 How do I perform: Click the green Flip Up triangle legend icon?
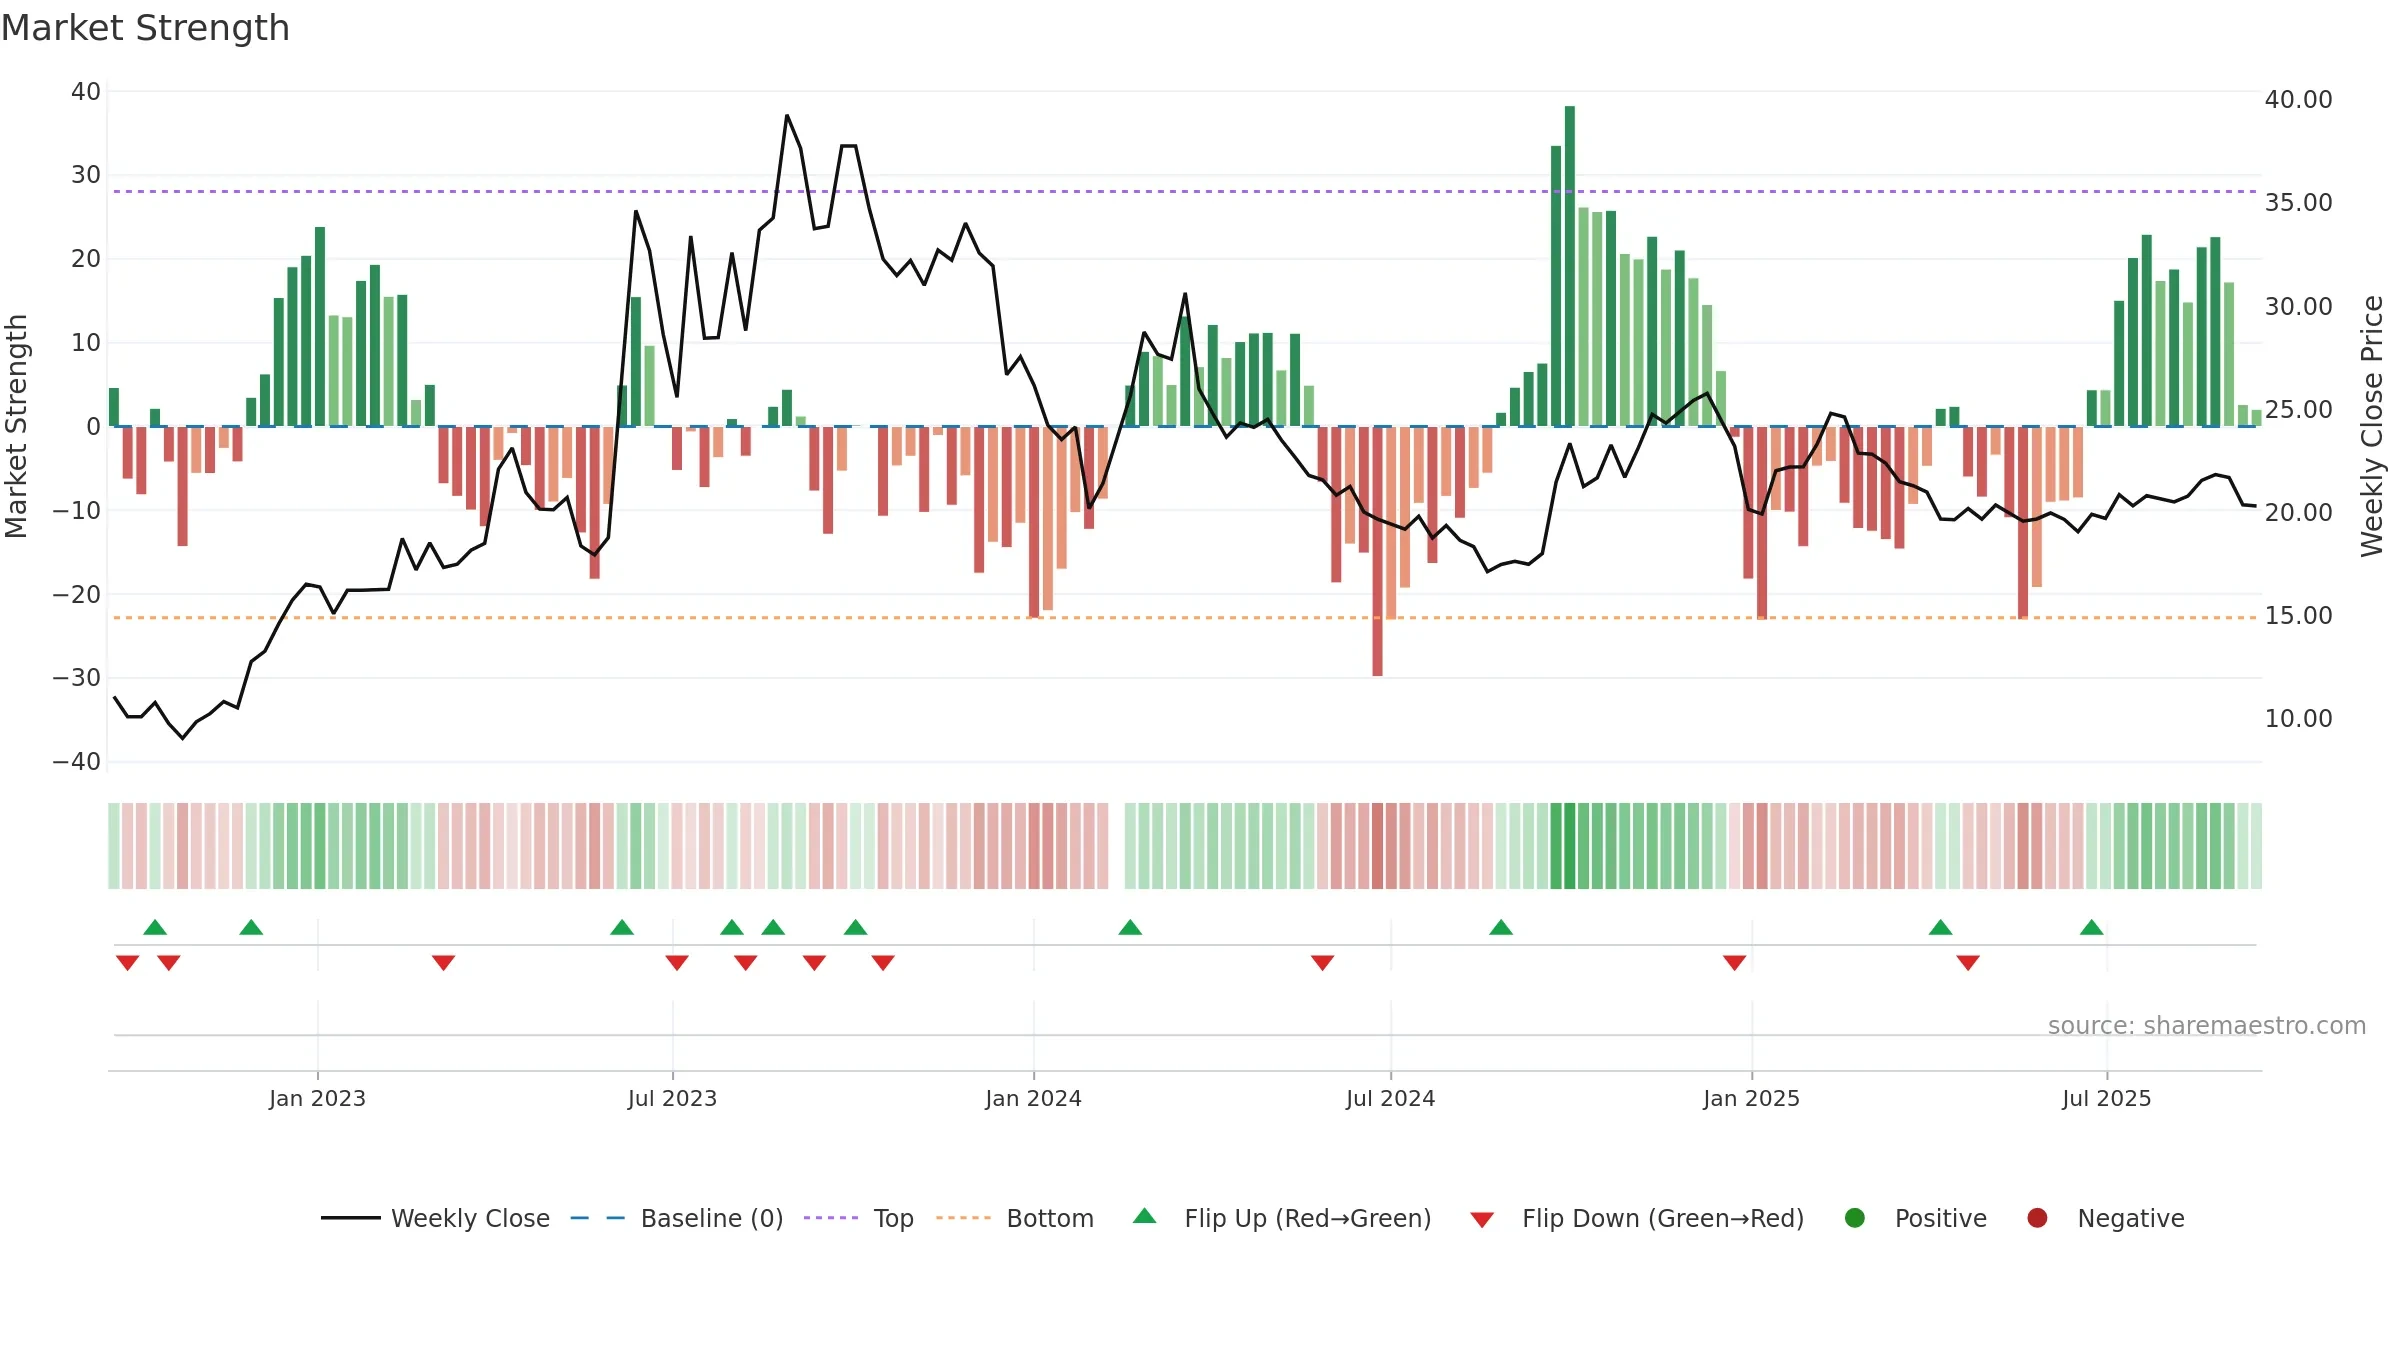(1145, 1216)
